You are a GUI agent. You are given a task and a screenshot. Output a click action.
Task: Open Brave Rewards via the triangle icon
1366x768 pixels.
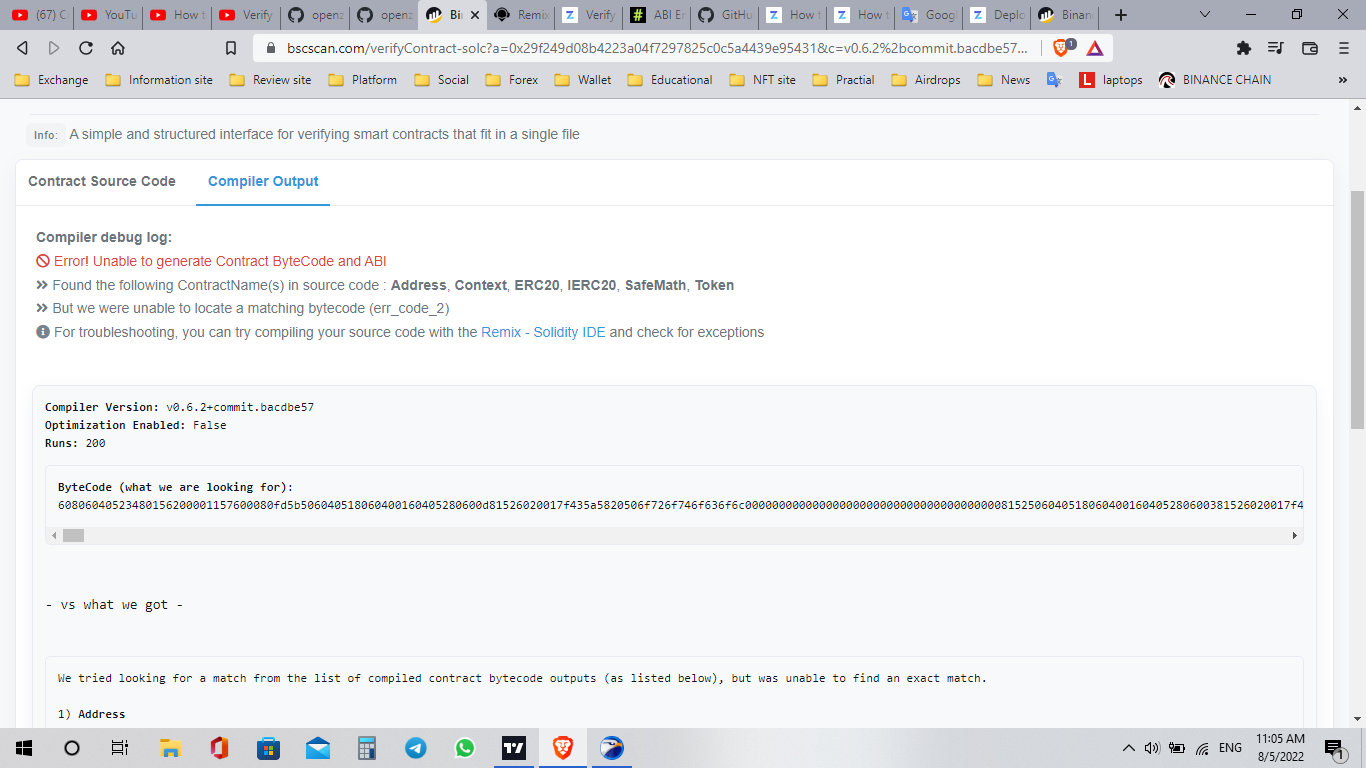(1093, 48)
